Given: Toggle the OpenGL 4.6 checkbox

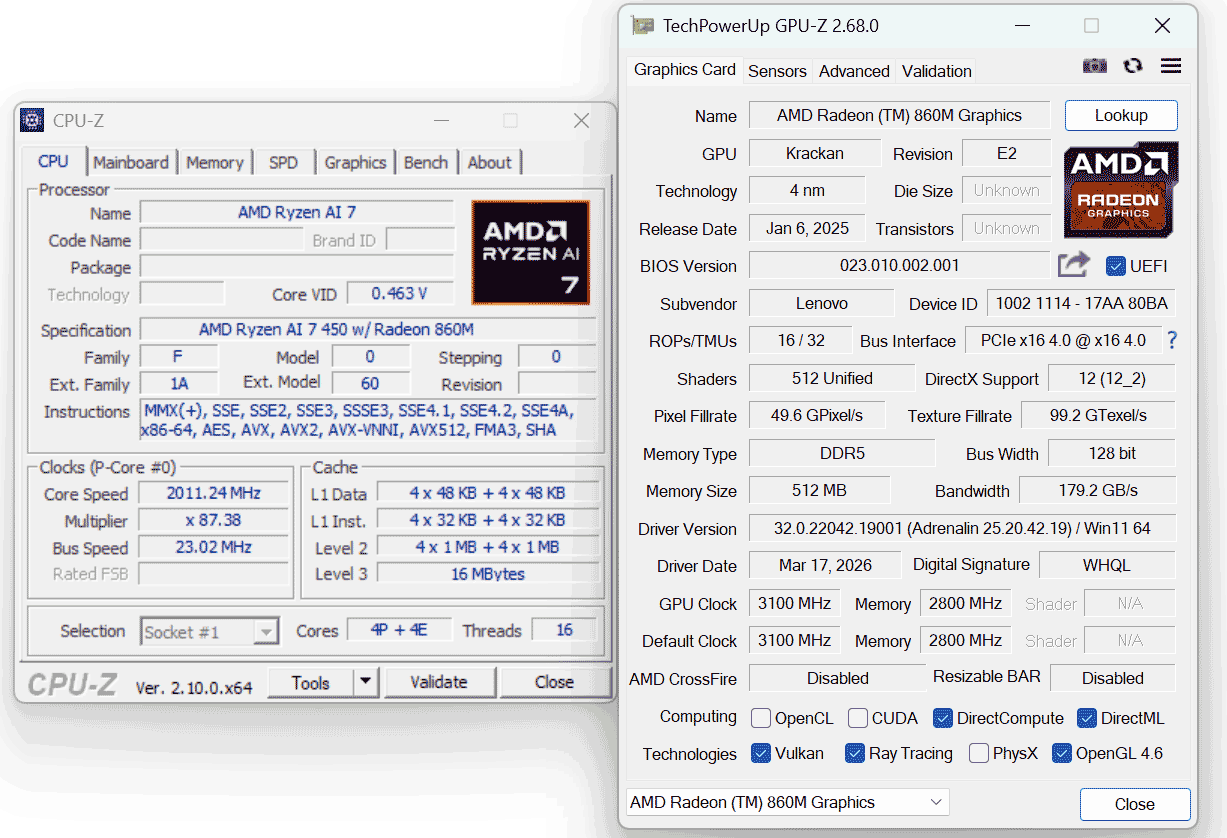Looking at the screenshot, I should 1062,753.
